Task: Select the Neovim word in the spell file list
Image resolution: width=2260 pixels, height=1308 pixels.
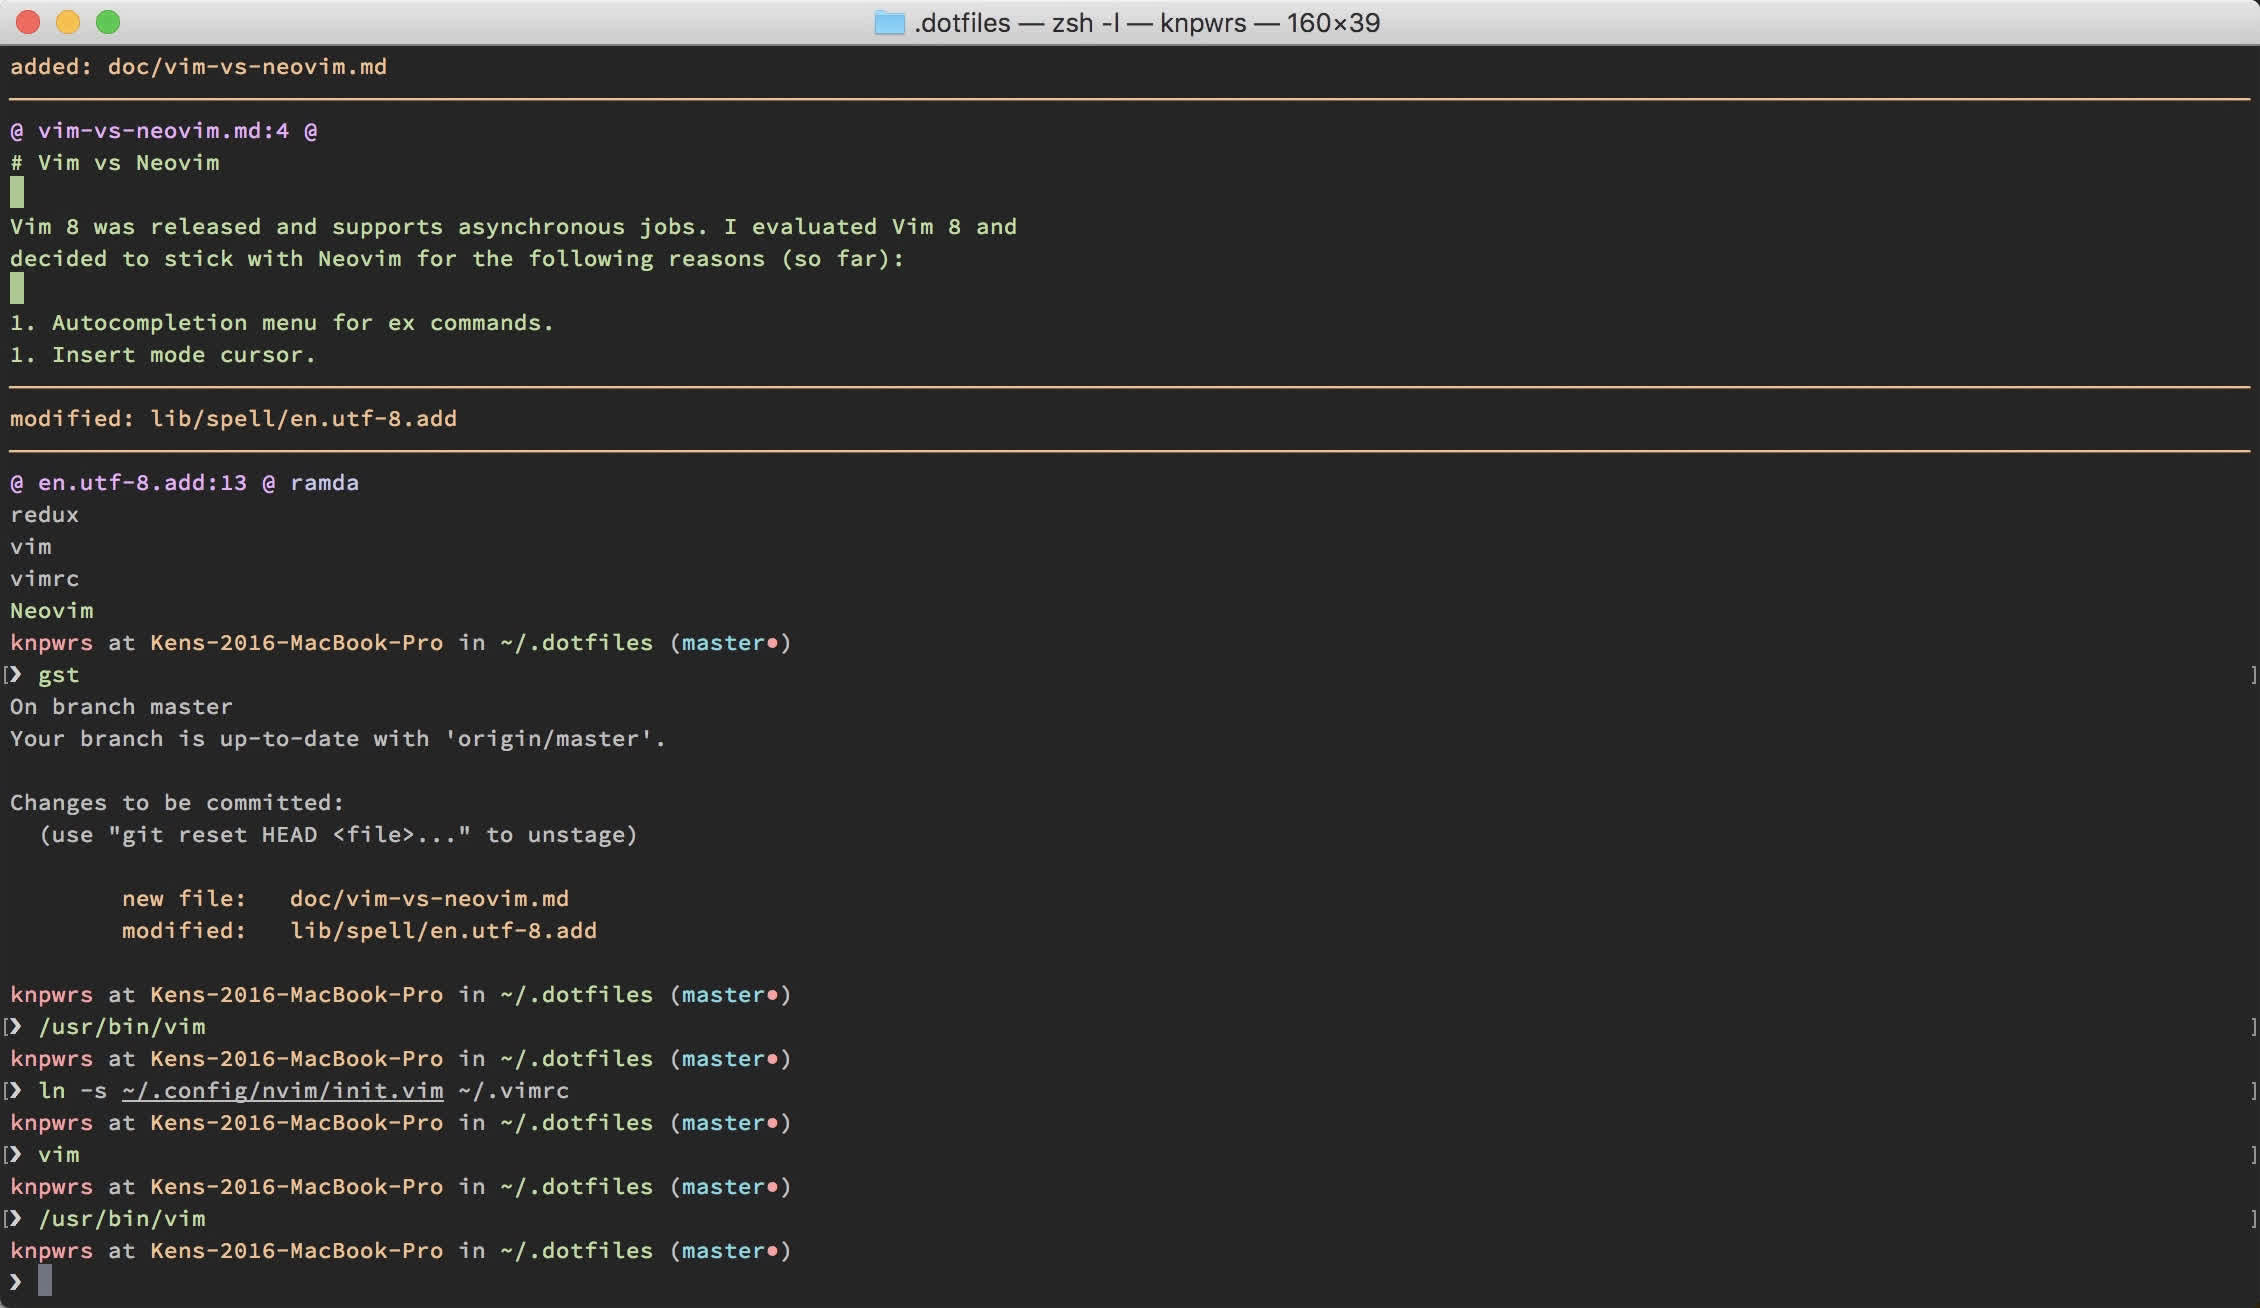Action: pos(52,611)
